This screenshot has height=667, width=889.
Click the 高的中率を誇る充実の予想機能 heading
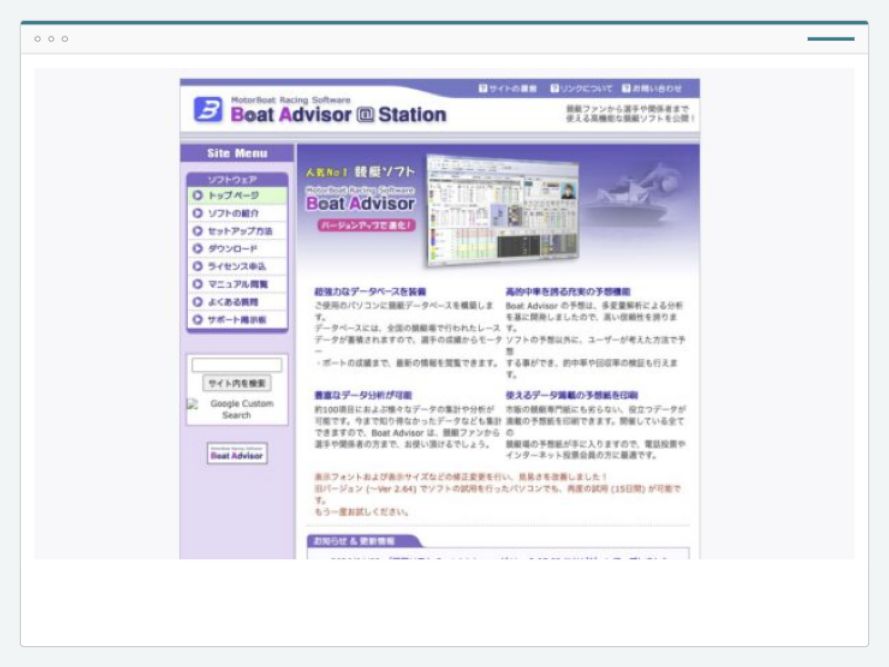[x=568, y=292]
